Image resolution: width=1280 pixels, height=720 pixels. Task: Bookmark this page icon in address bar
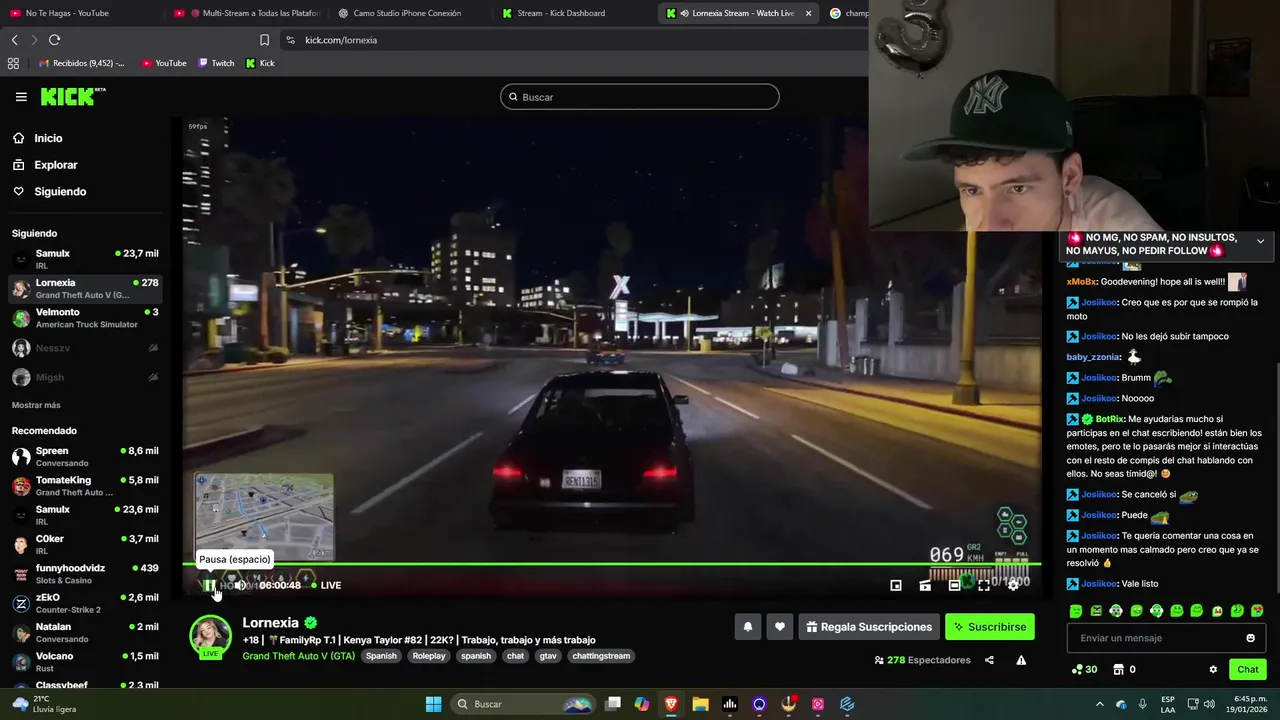point(264,40)
